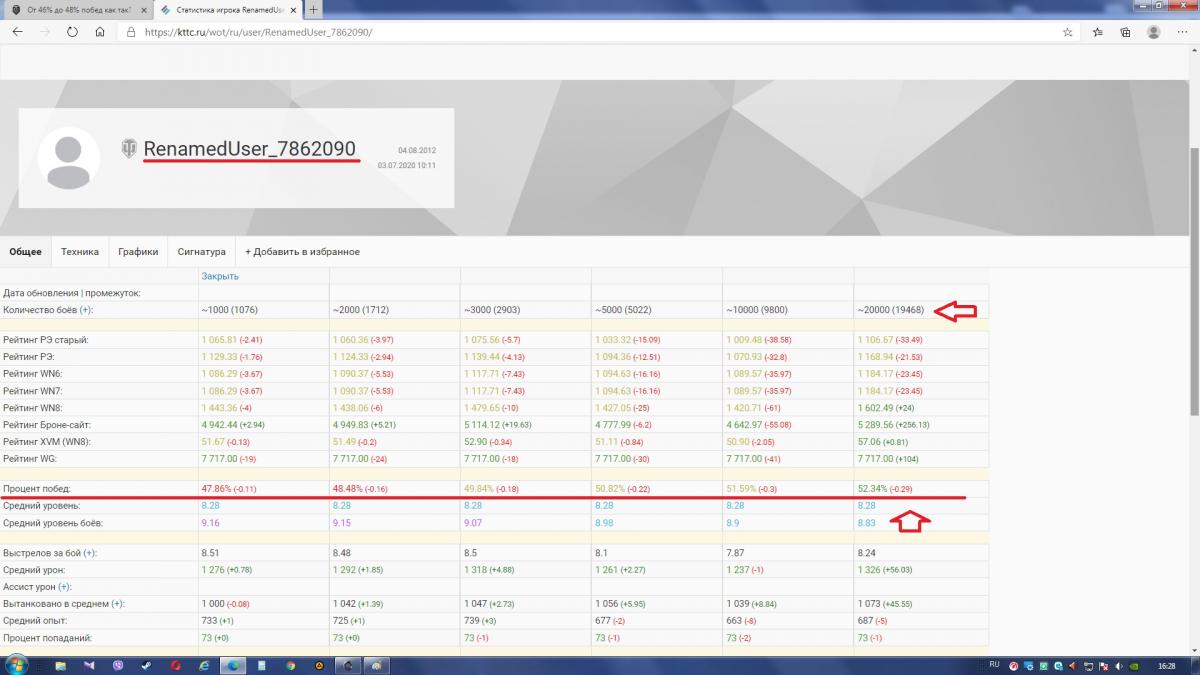The width and height of the screenshot is (1200, 675).
Task: Expand plus next to 'Вытанковано в среднем'
Action: (x=118, y=604)
